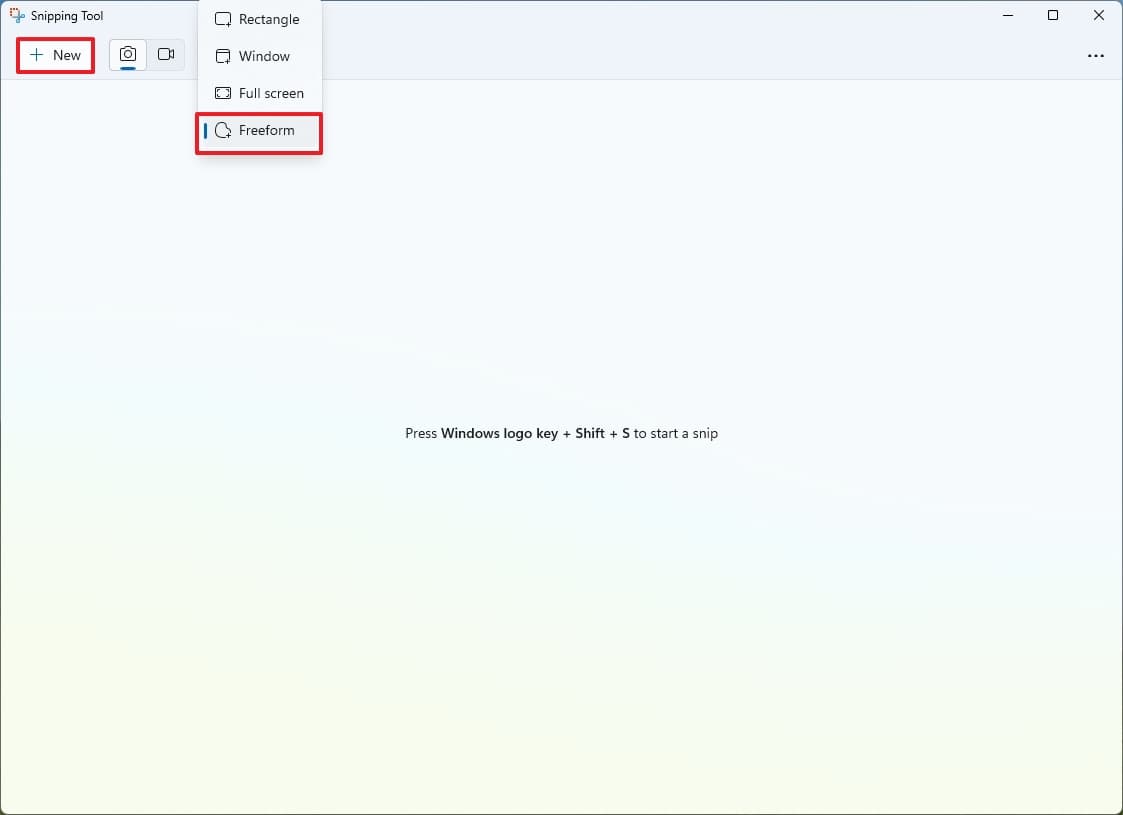Open the three-dot See more menu

pos(1095,56)
